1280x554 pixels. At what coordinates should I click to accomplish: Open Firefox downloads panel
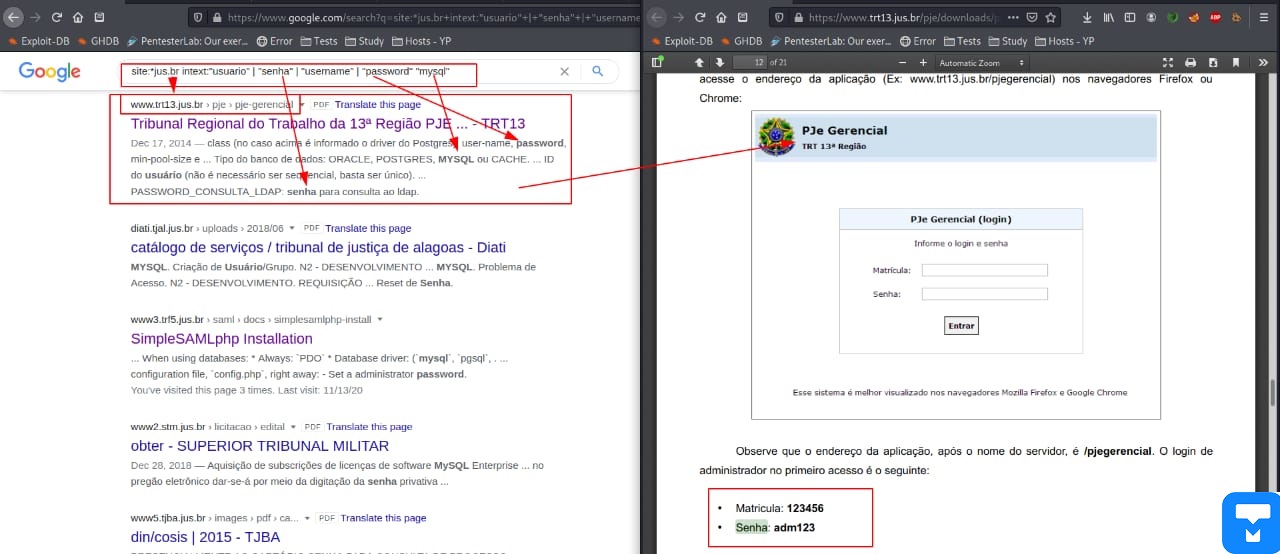click(1087, 17)
